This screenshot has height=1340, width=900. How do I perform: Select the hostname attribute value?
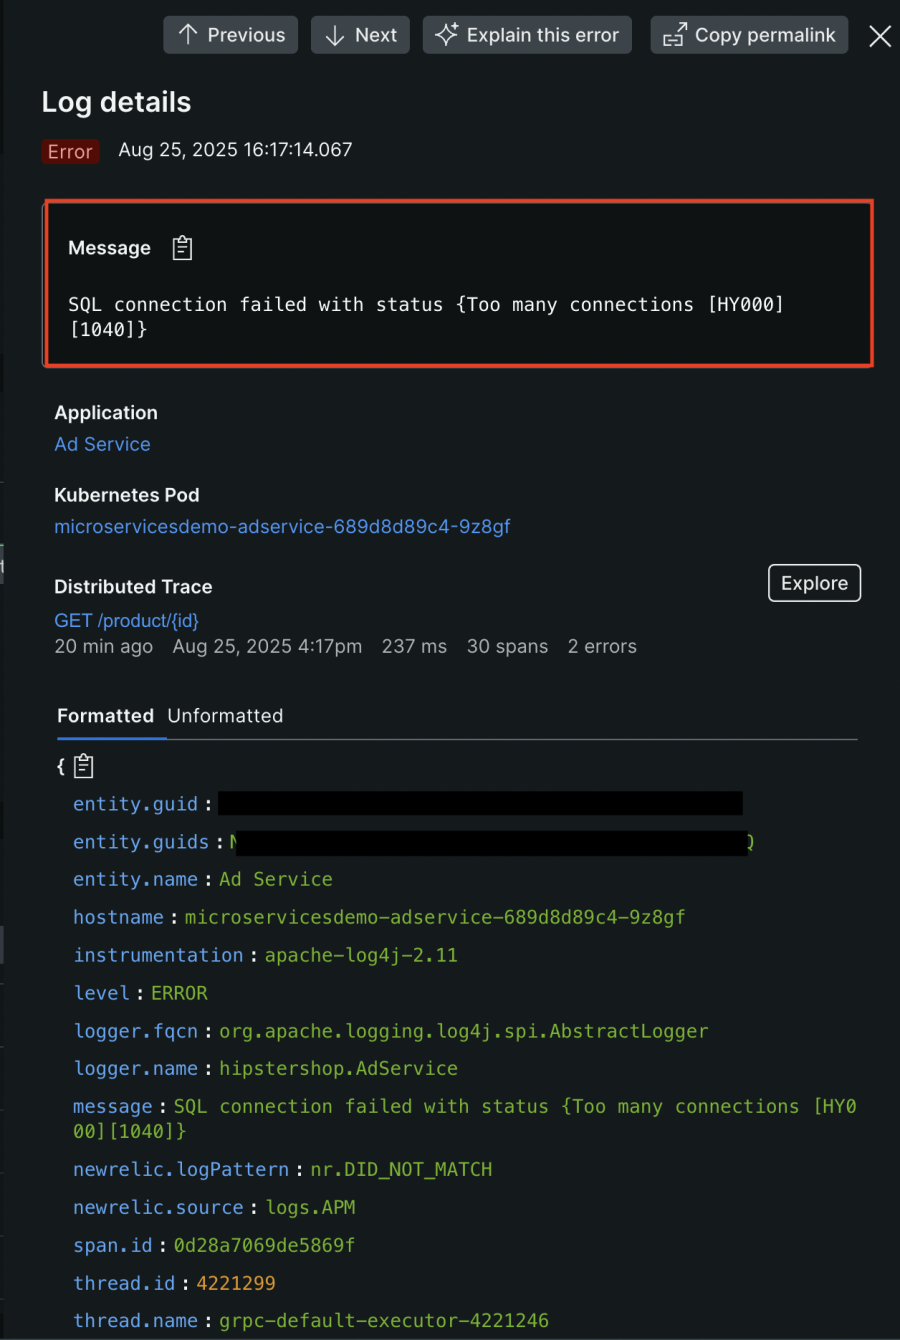[x=435, y=918]
